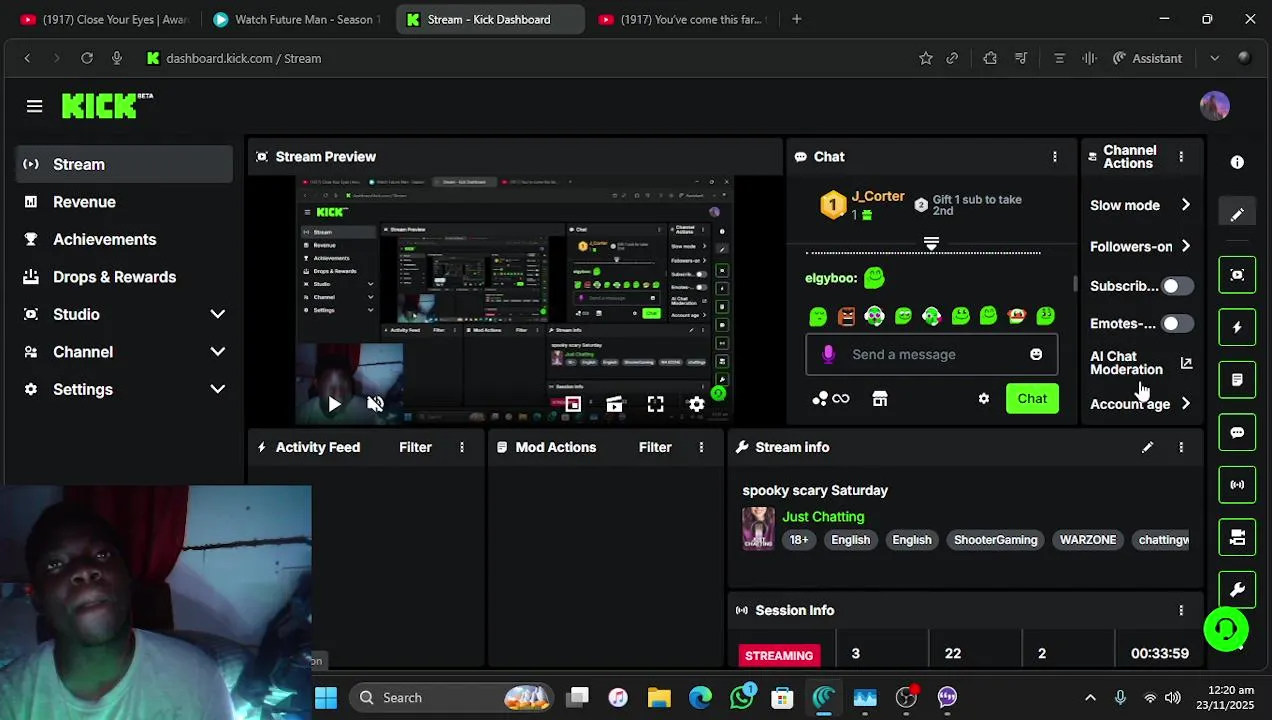Open Stream info three-dot menu
Viewport: 1272px width, 720px height.
(1181, 447)
